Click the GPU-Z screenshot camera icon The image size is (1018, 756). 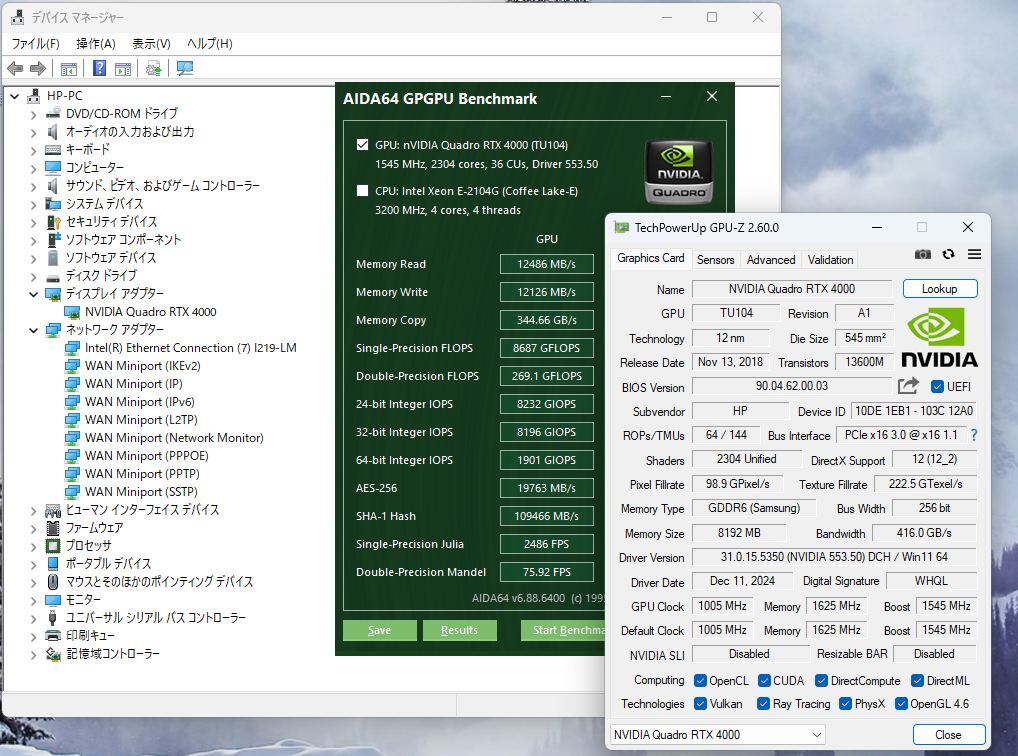(x=923, y=254)
